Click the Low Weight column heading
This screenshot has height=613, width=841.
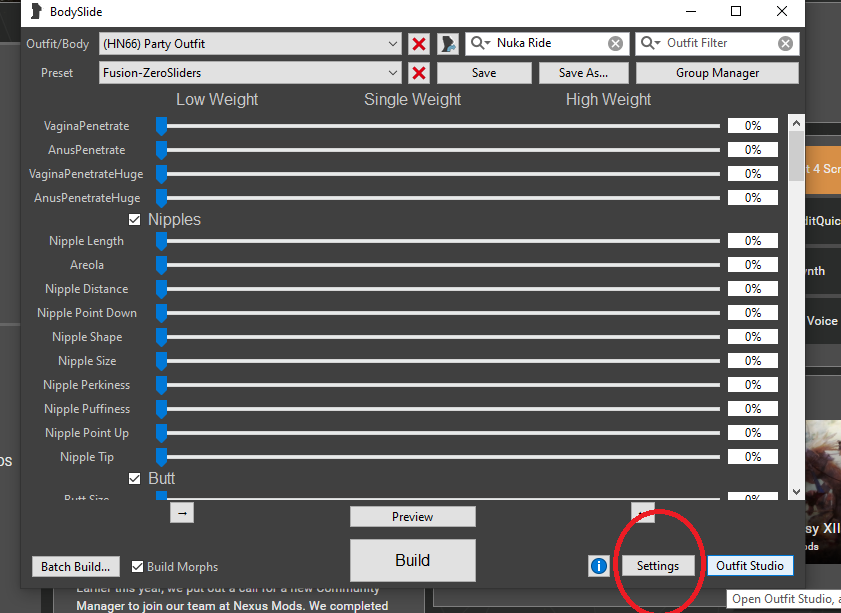pyautogui.click(x=217, y=100)
